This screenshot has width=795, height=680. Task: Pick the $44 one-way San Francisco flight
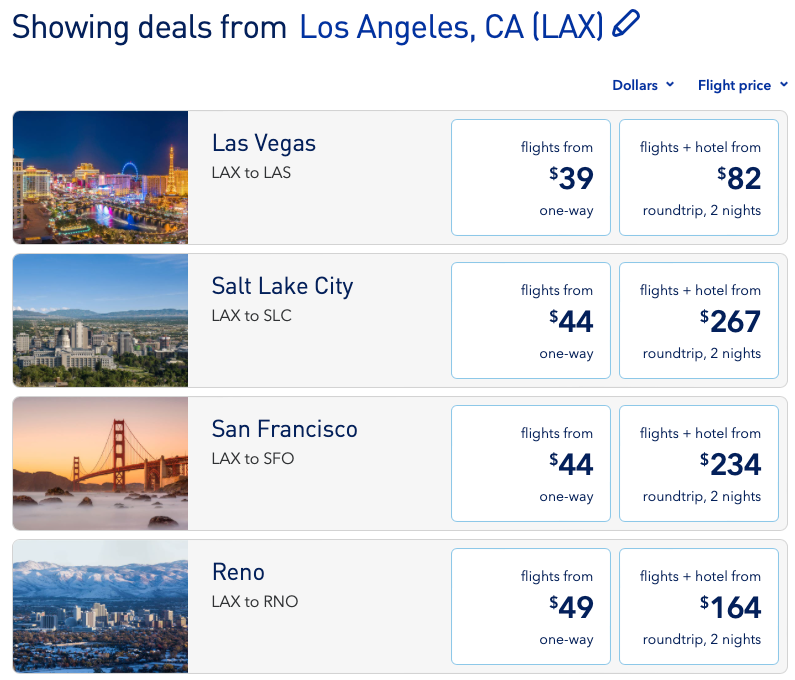[x=530, y=464]
